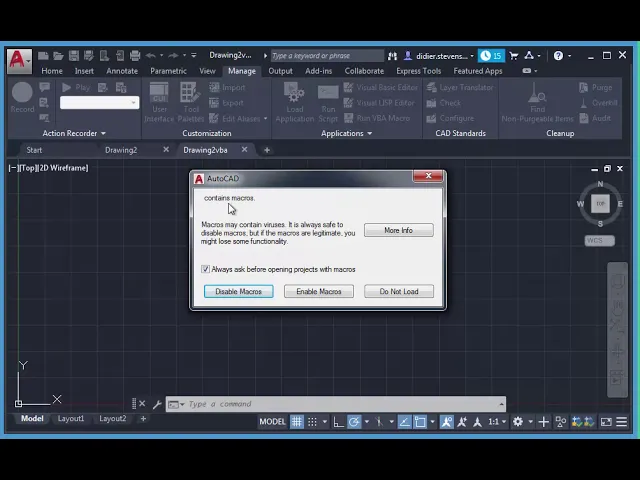The height and width of the screenshot is (480, 640).
Task: Switch to the Home ribbon tab
Action: 52,71
